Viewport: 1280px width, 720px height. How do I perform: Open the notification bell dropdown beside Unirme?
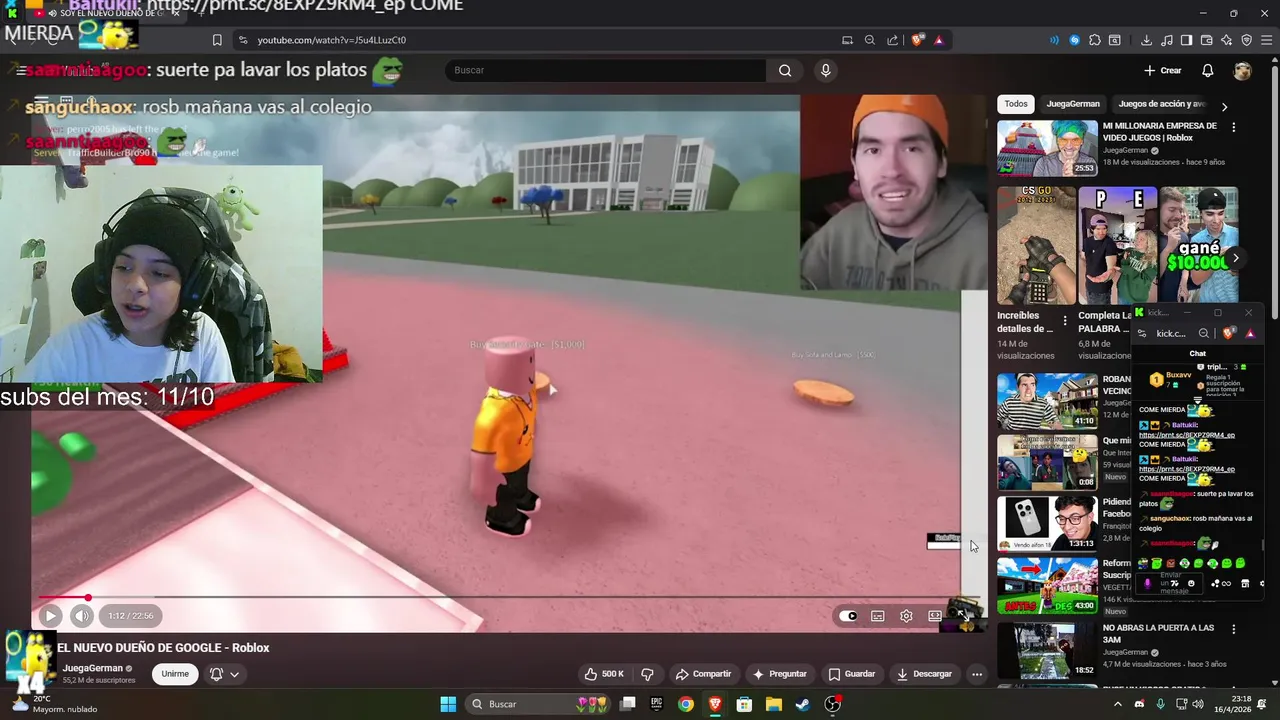224,674
